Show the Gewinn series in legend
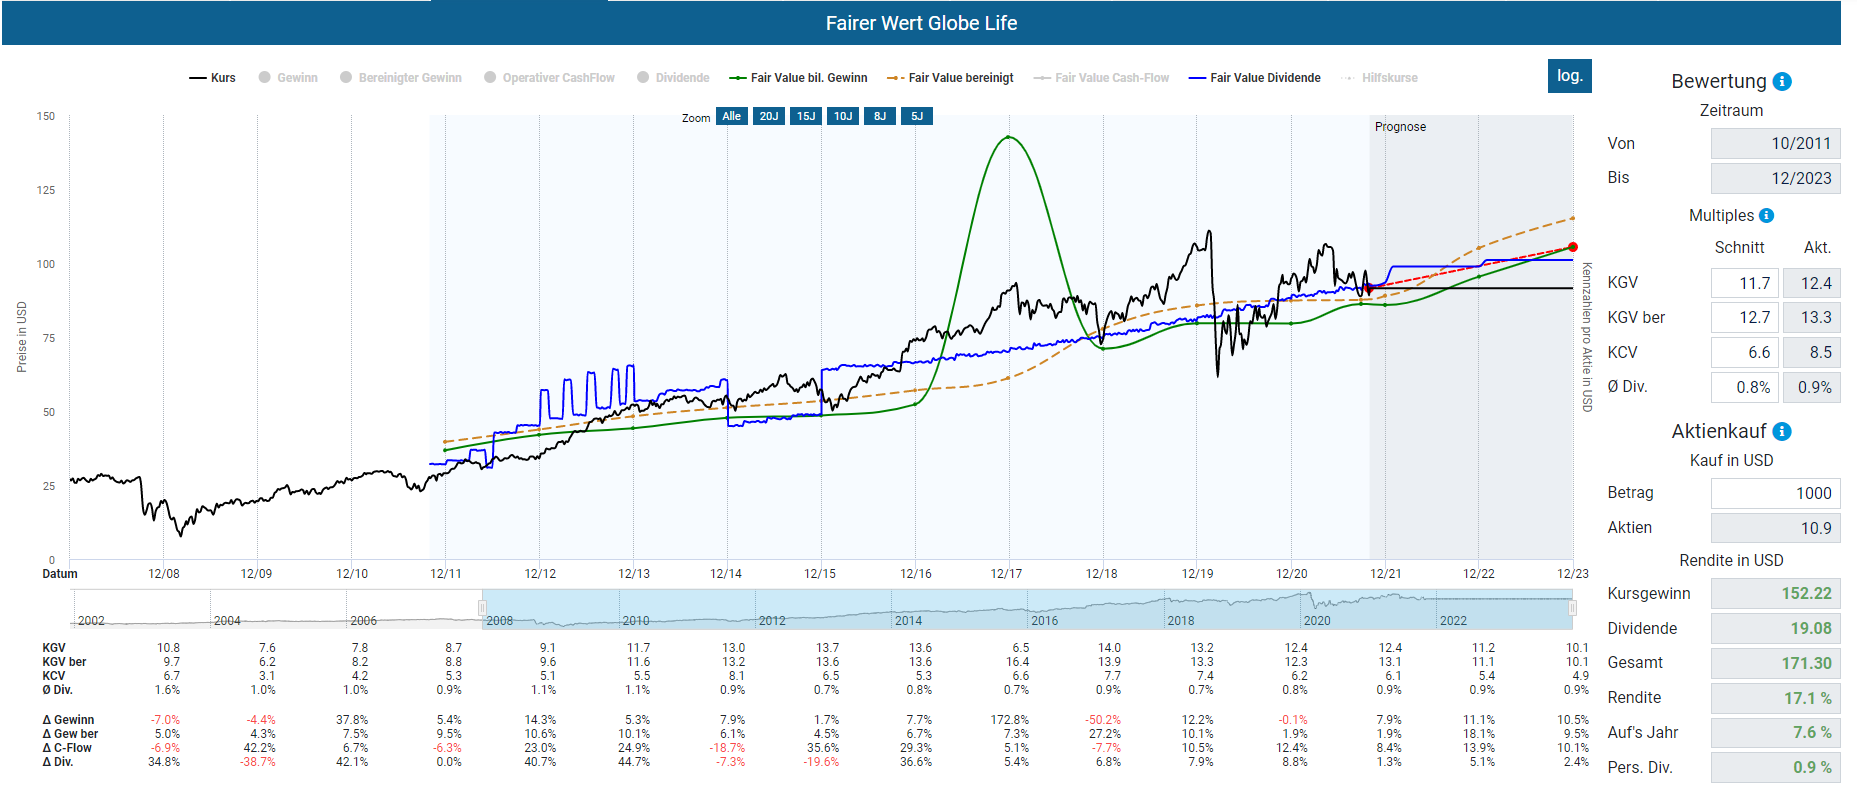 point(288,78)
